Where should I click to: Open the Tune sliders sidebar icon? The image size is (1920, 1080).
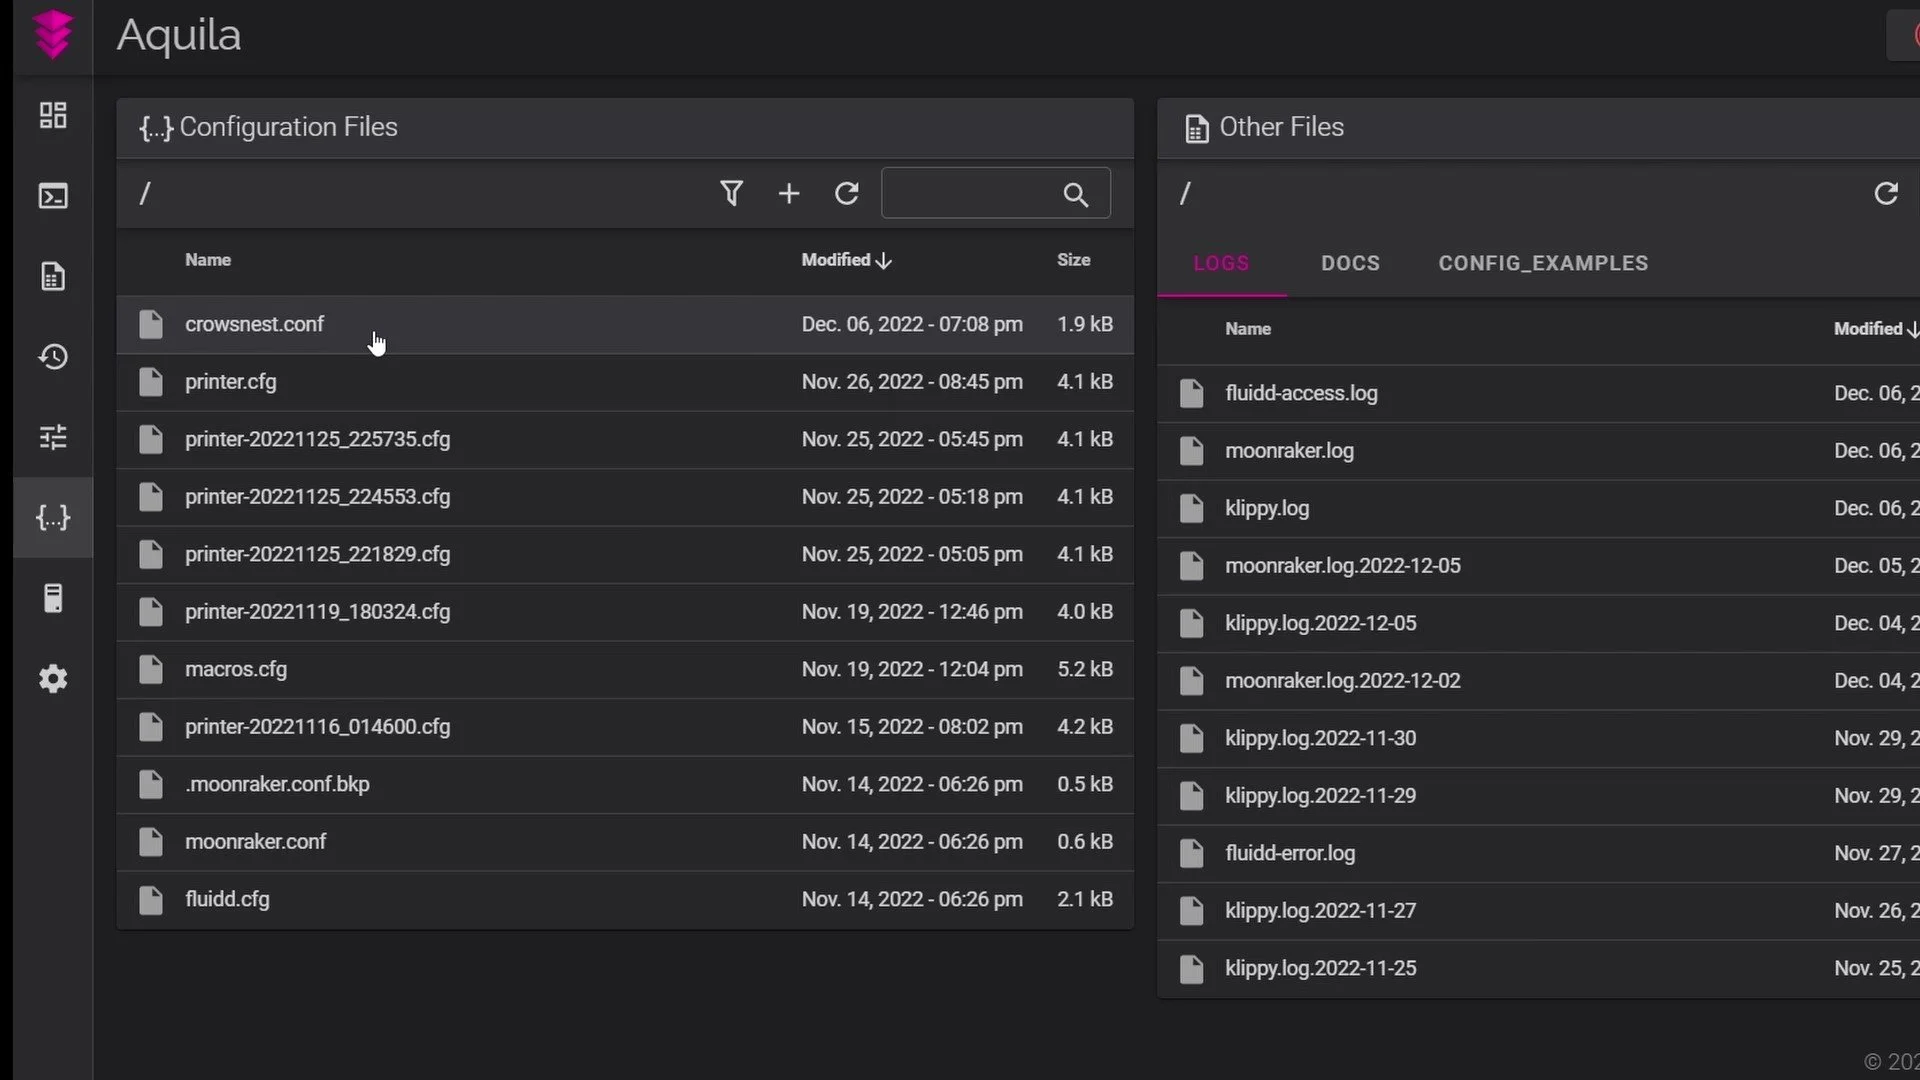click(x=53, y=437)
